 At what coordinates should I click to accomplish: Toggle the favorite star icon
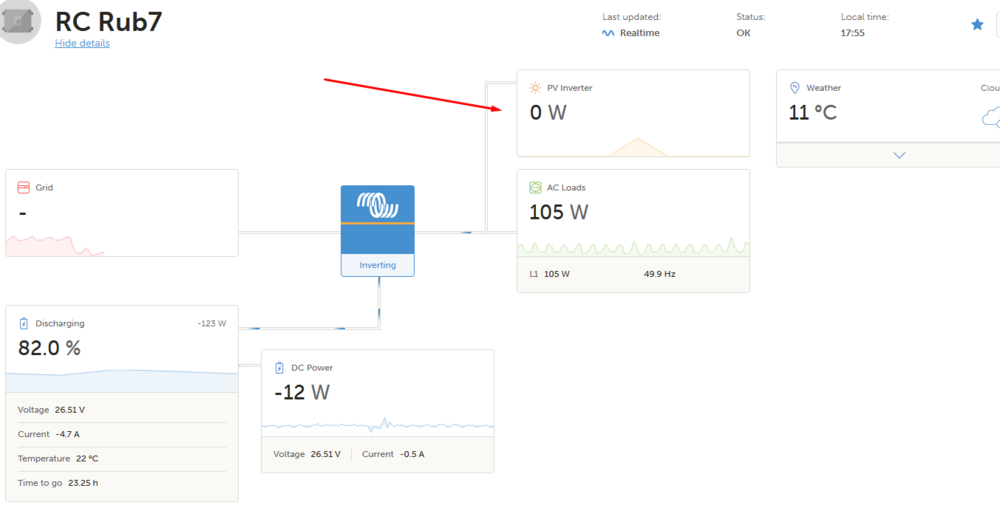977,24
